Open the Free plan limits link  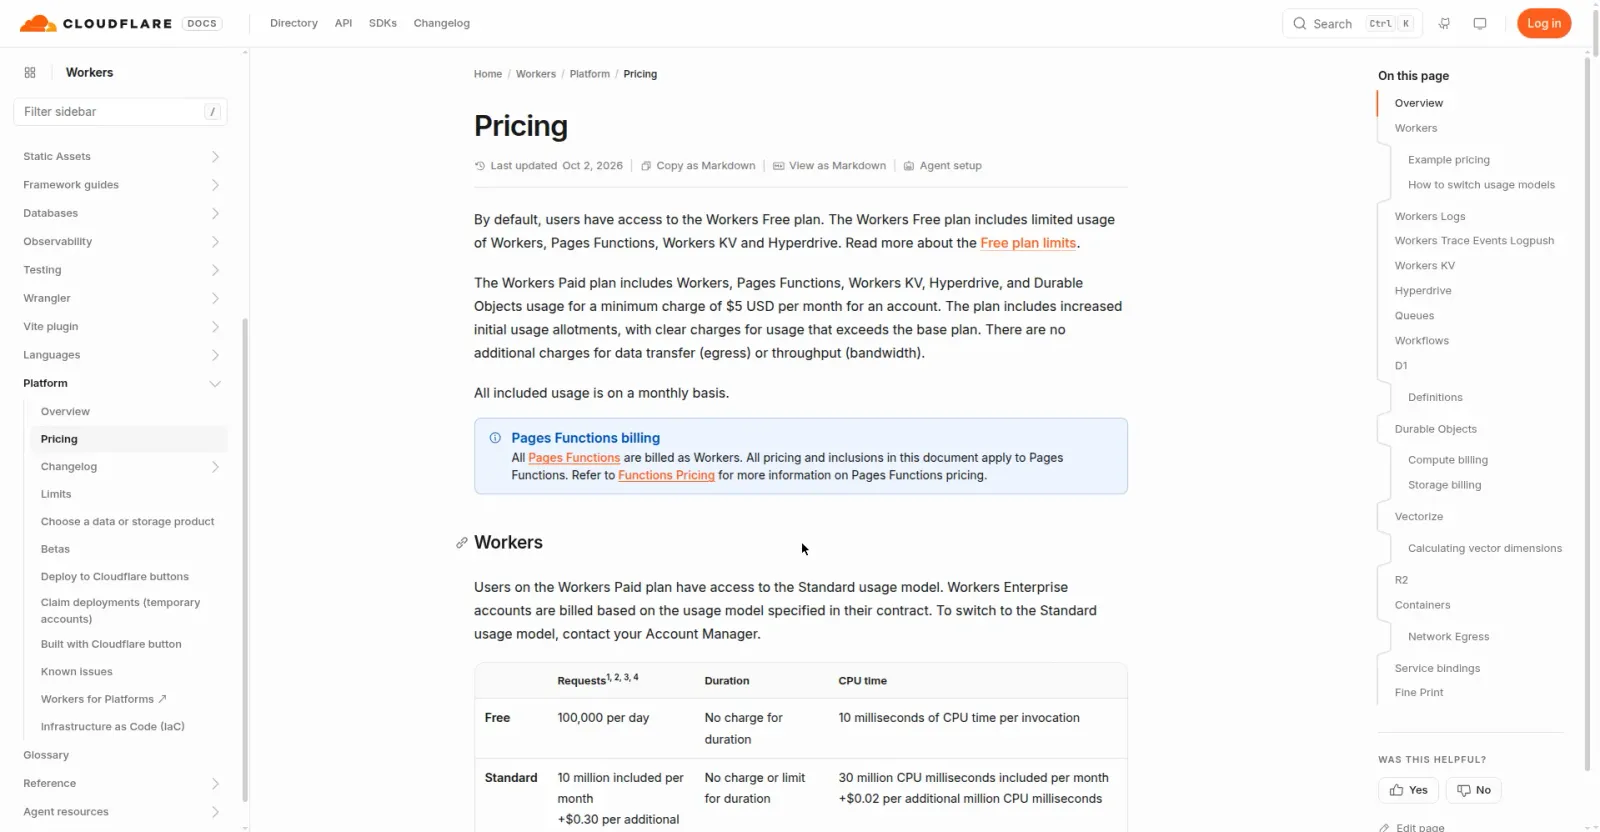click(1028, 243)
